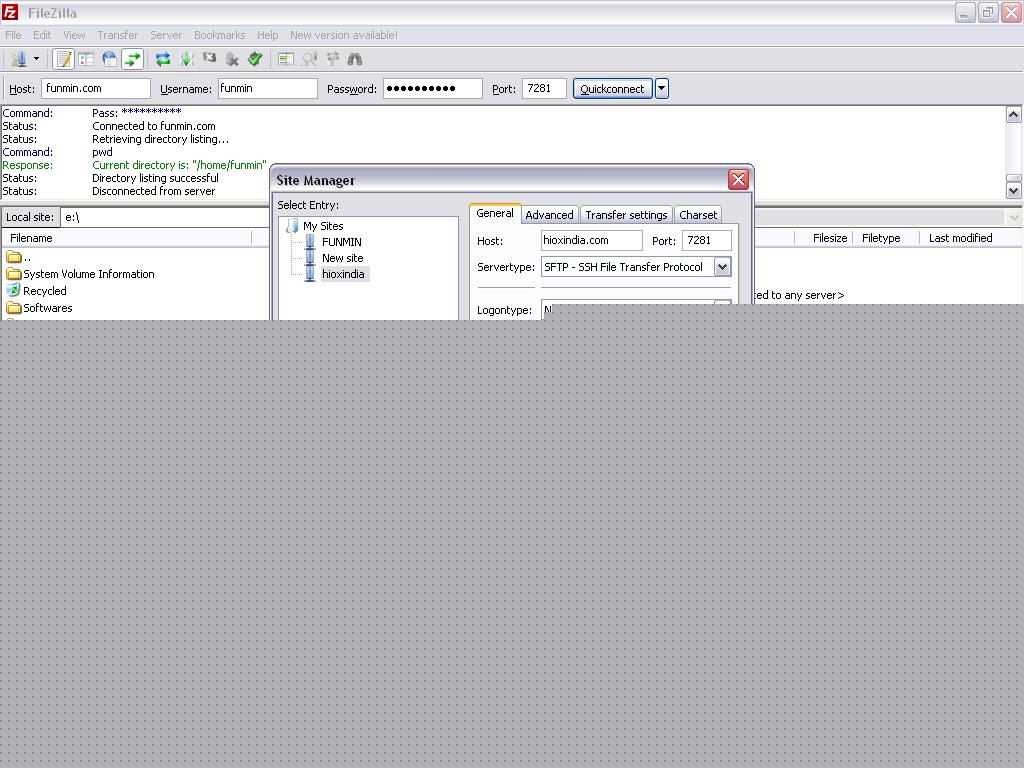Click the New version available! menu item
The height and width of the screenshot is (768, 1024).
coord(344,35)
